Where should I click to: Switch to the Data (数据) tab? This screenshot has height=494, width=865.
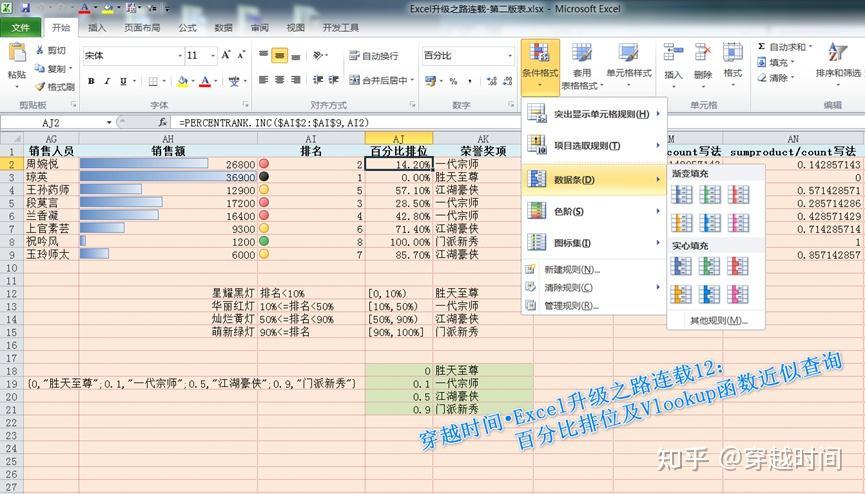(223, 28)
